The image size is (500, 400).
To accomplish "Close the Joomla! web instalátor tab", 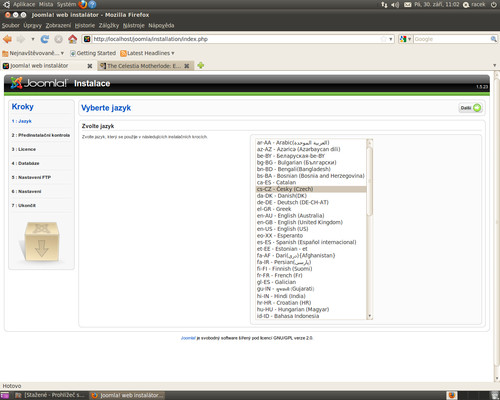I will pyautogui.click(x=90, y=66).
